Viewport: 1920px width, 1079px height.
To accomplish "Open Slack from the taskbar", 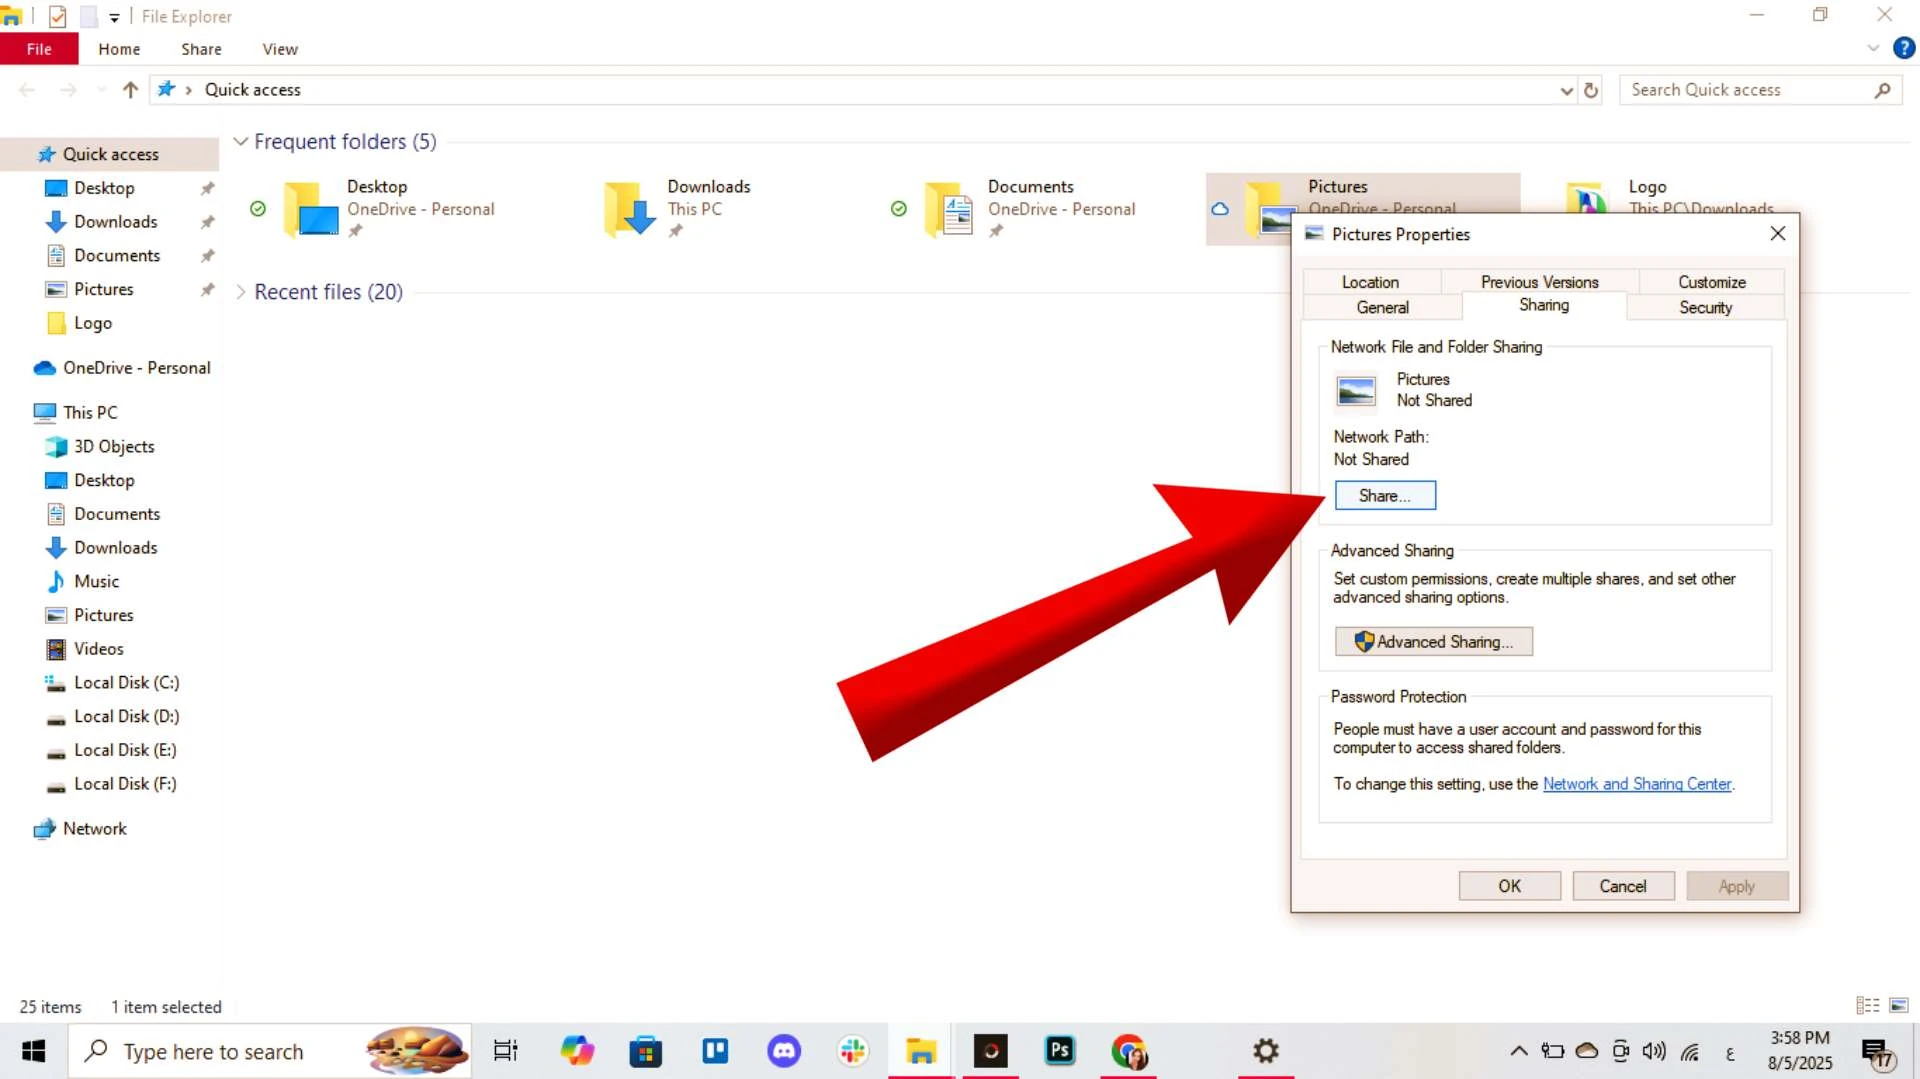I will [853, 1051].
